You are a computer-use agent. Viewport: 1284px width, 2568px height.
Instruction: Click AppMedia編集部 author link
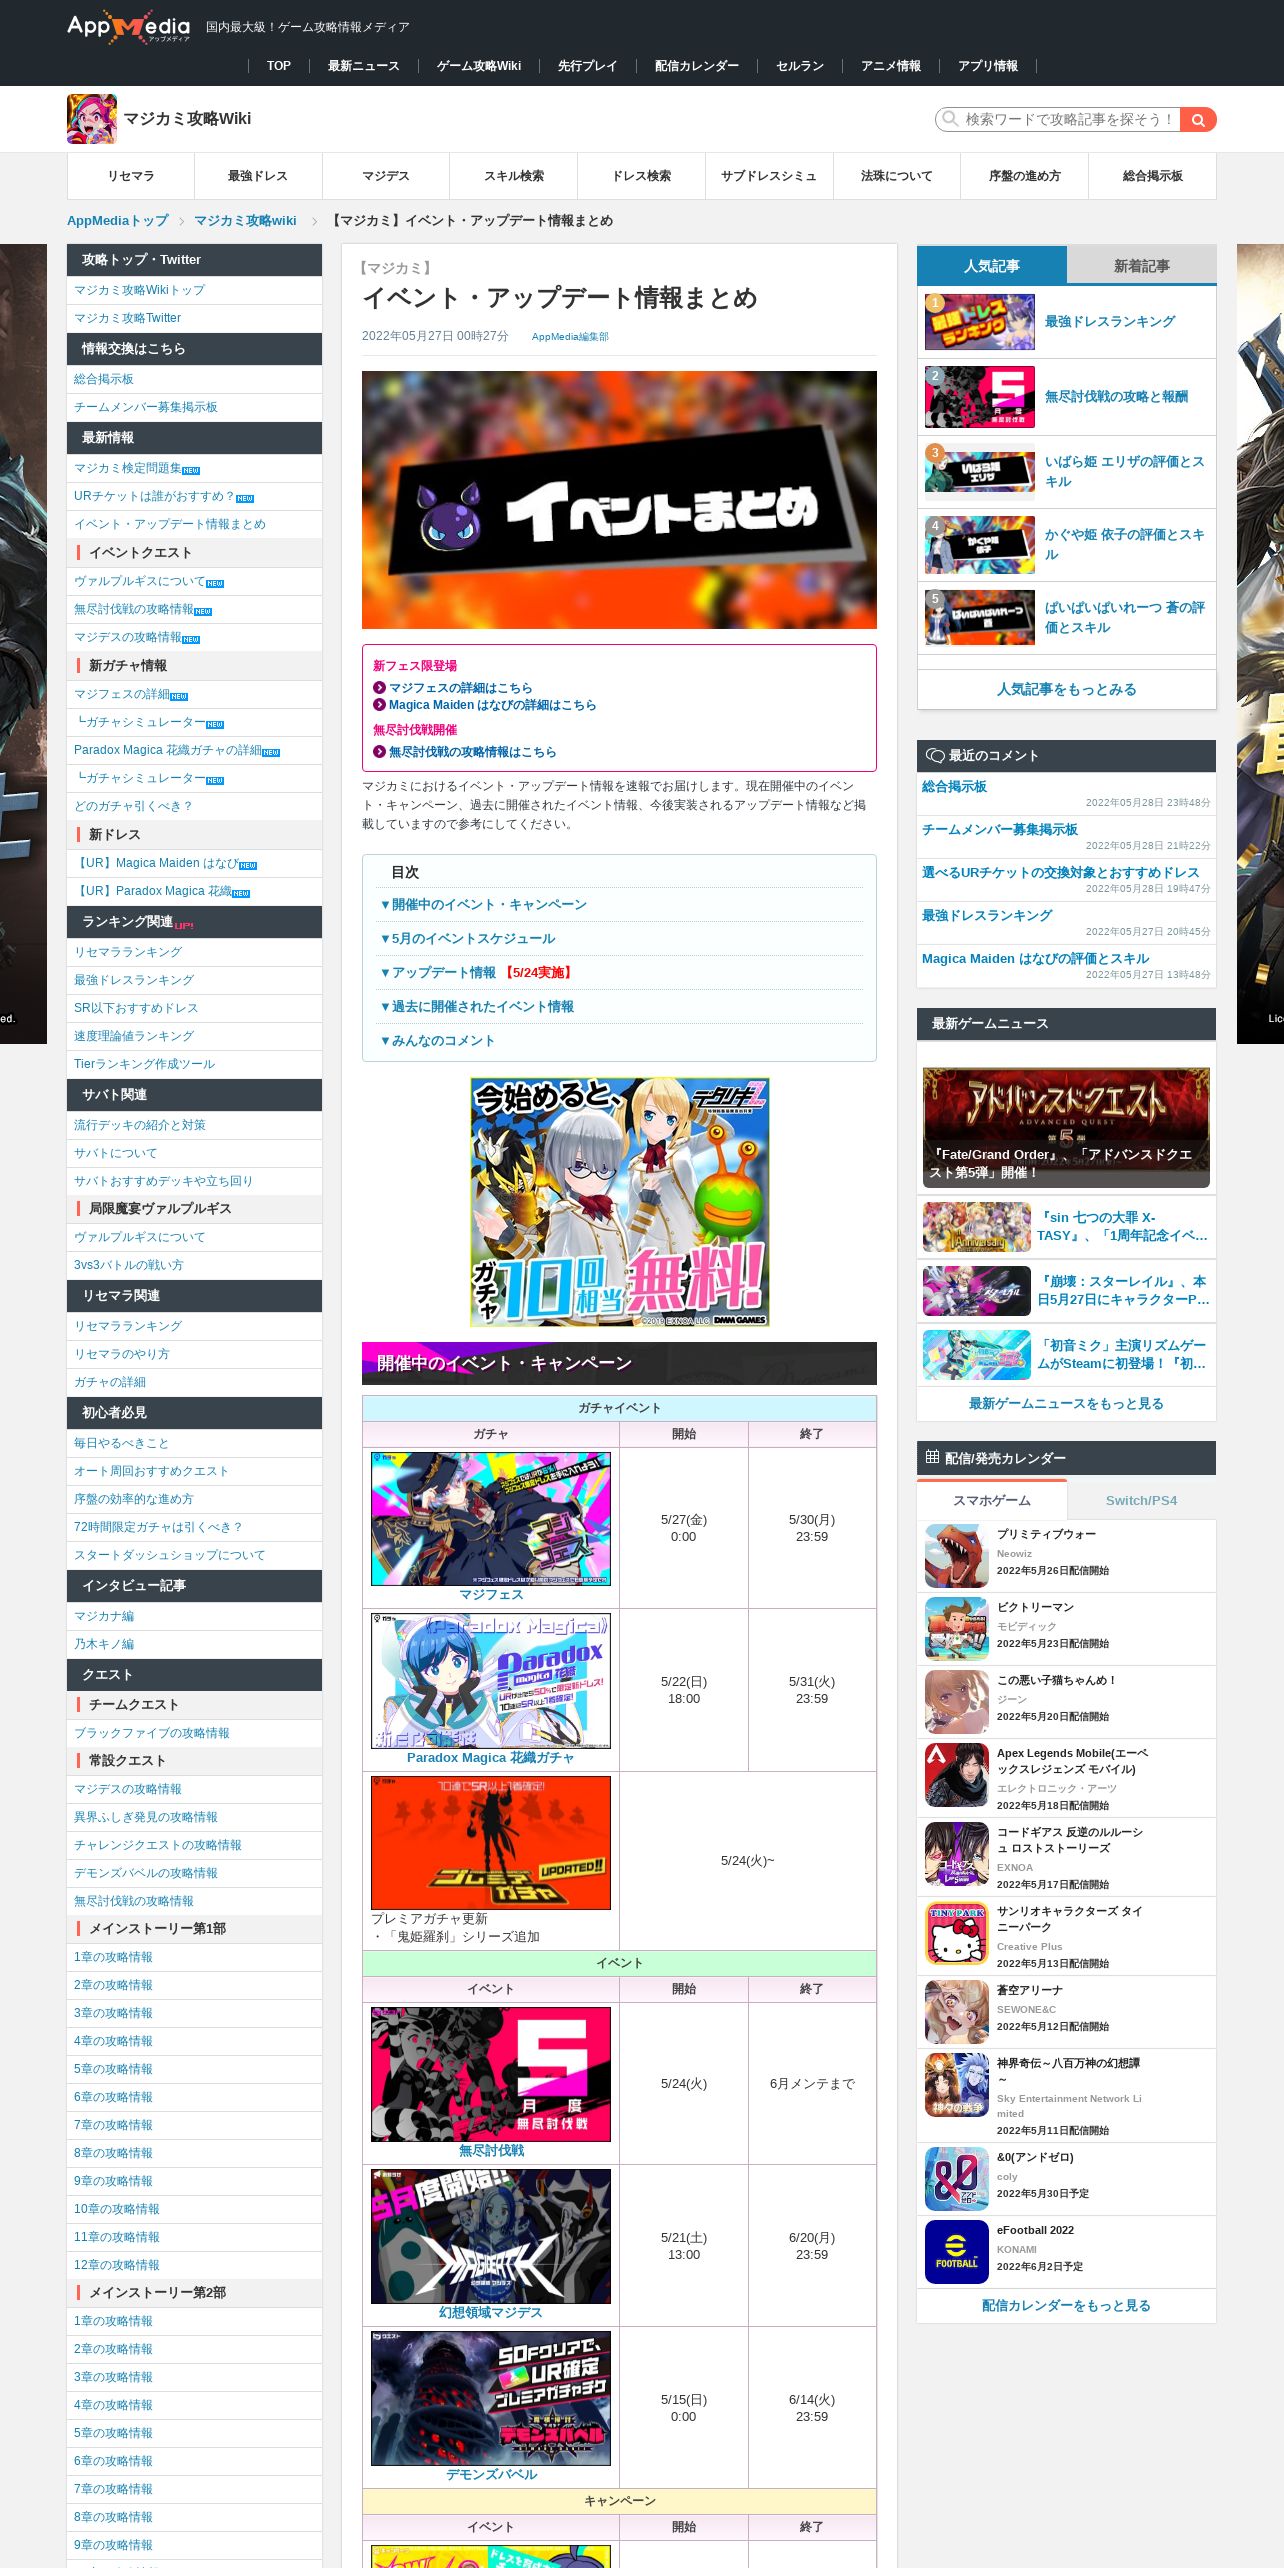(570, 337)
